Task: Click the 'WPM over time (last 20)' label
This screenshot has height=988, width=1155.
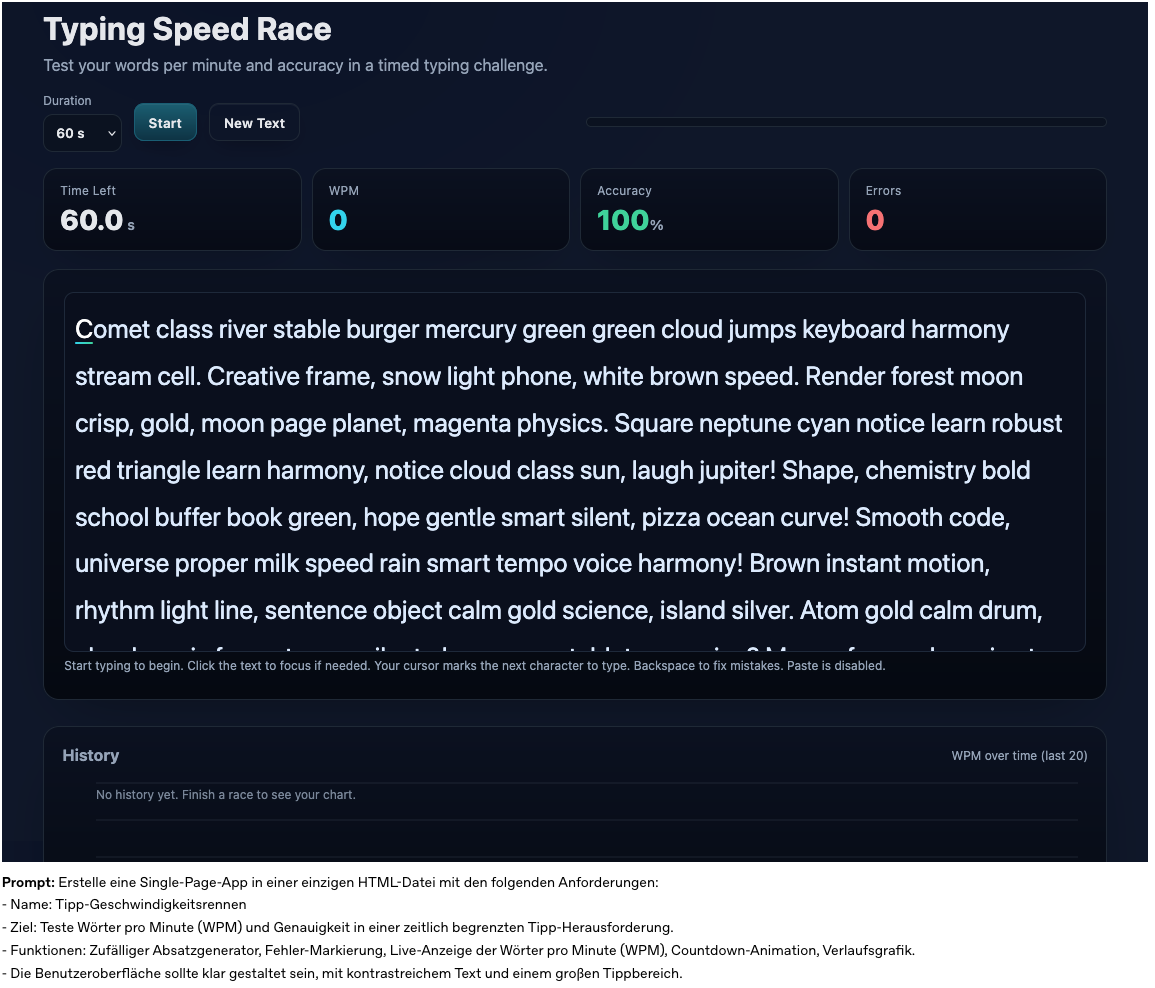Action: coord(1019,756)
